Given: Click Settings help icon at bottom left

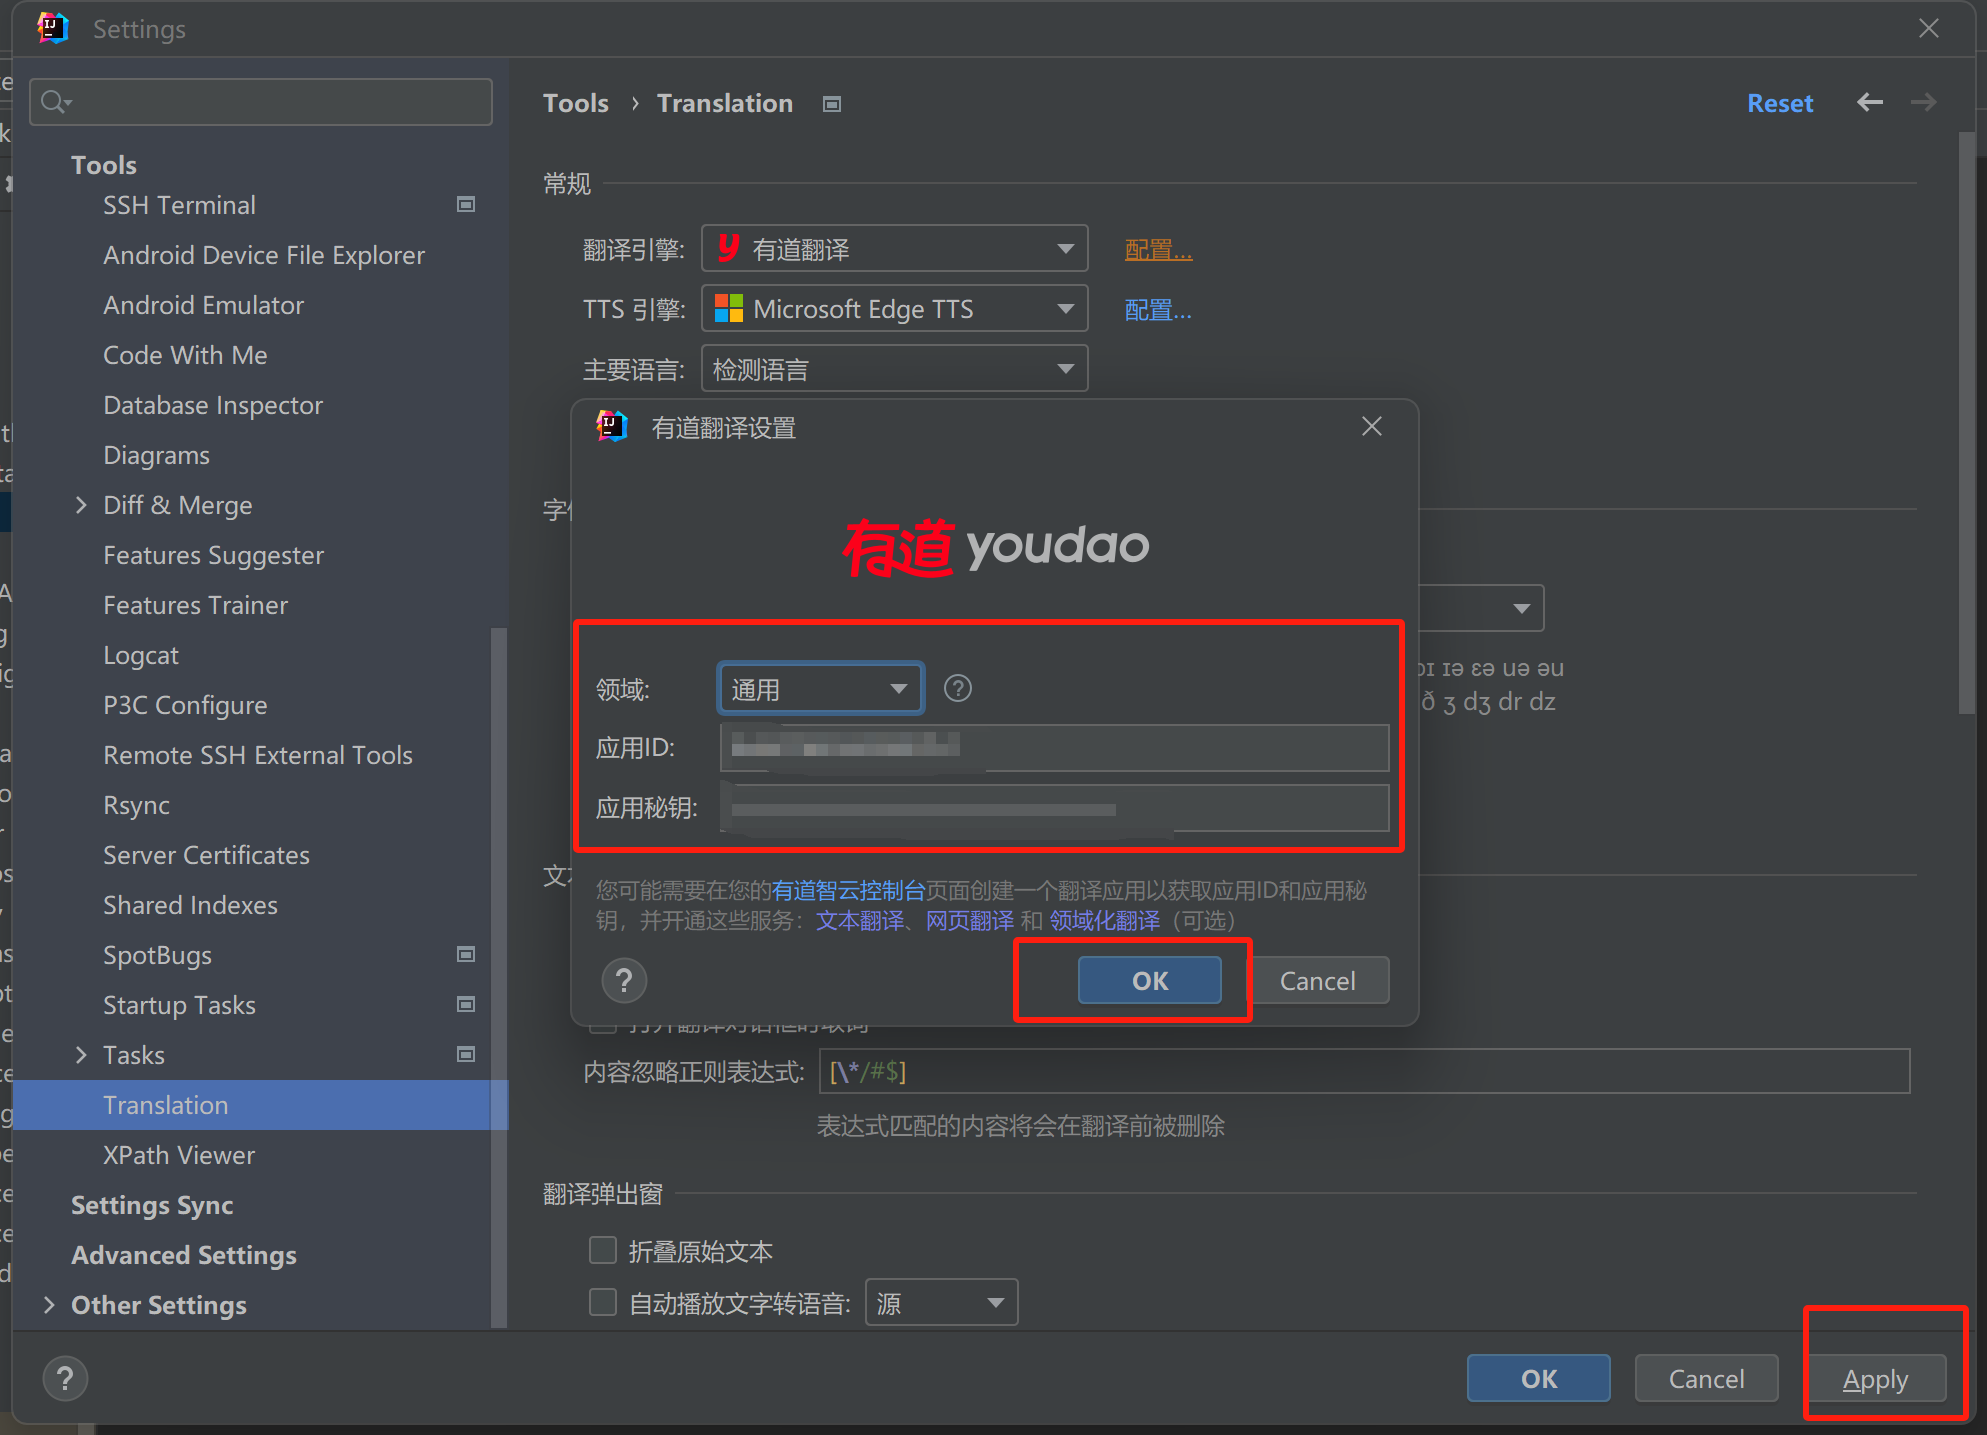Looking at the screenshot, I should click(65, 1379).
